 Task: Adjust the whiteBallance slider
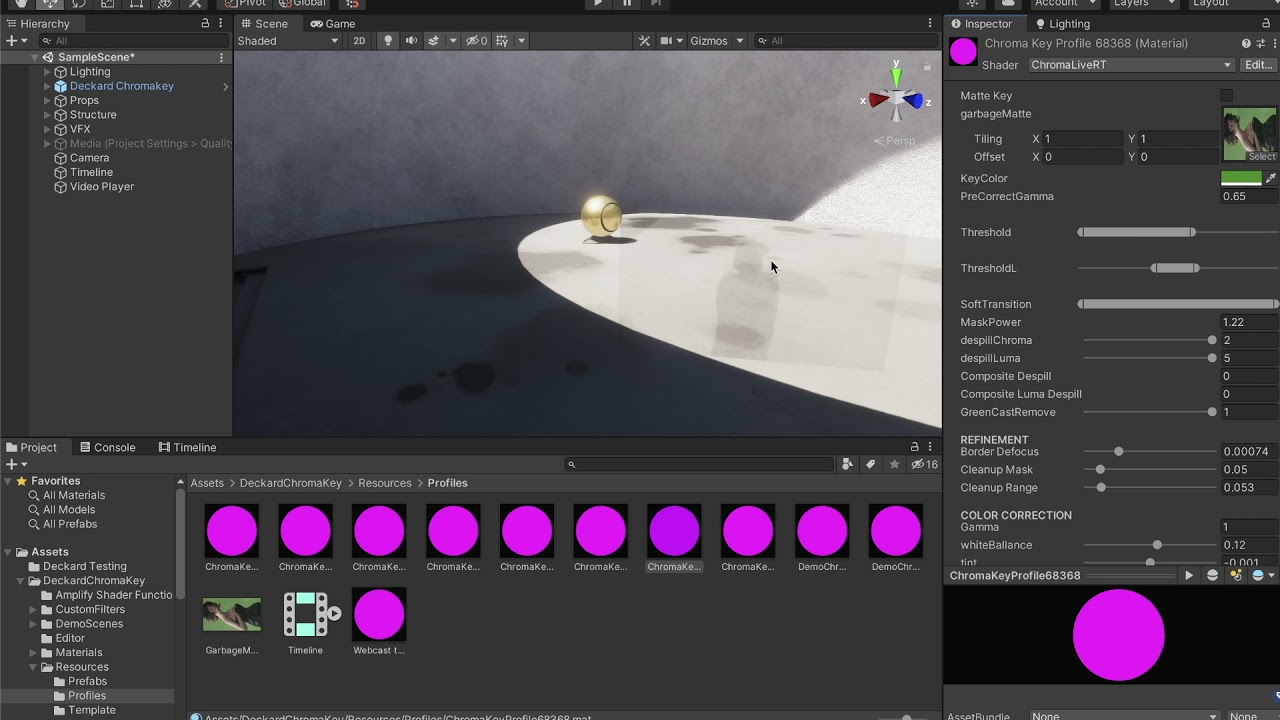[x=1148, y=546]
